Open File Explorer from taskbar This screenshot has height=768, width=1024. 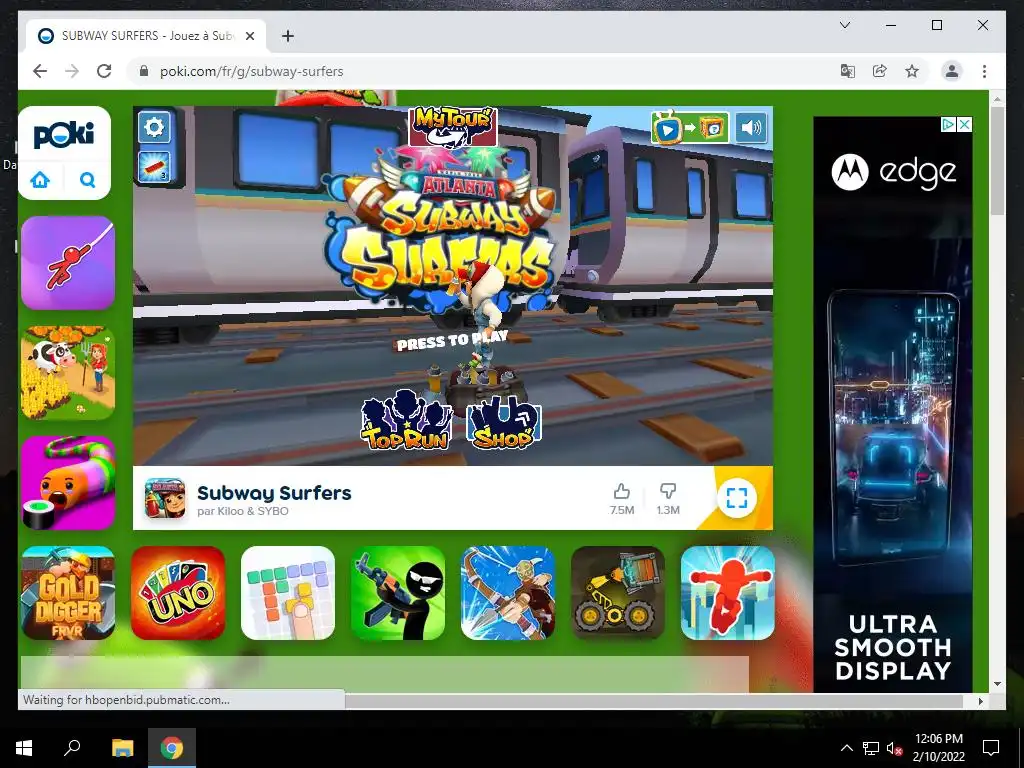click(122, 748)
